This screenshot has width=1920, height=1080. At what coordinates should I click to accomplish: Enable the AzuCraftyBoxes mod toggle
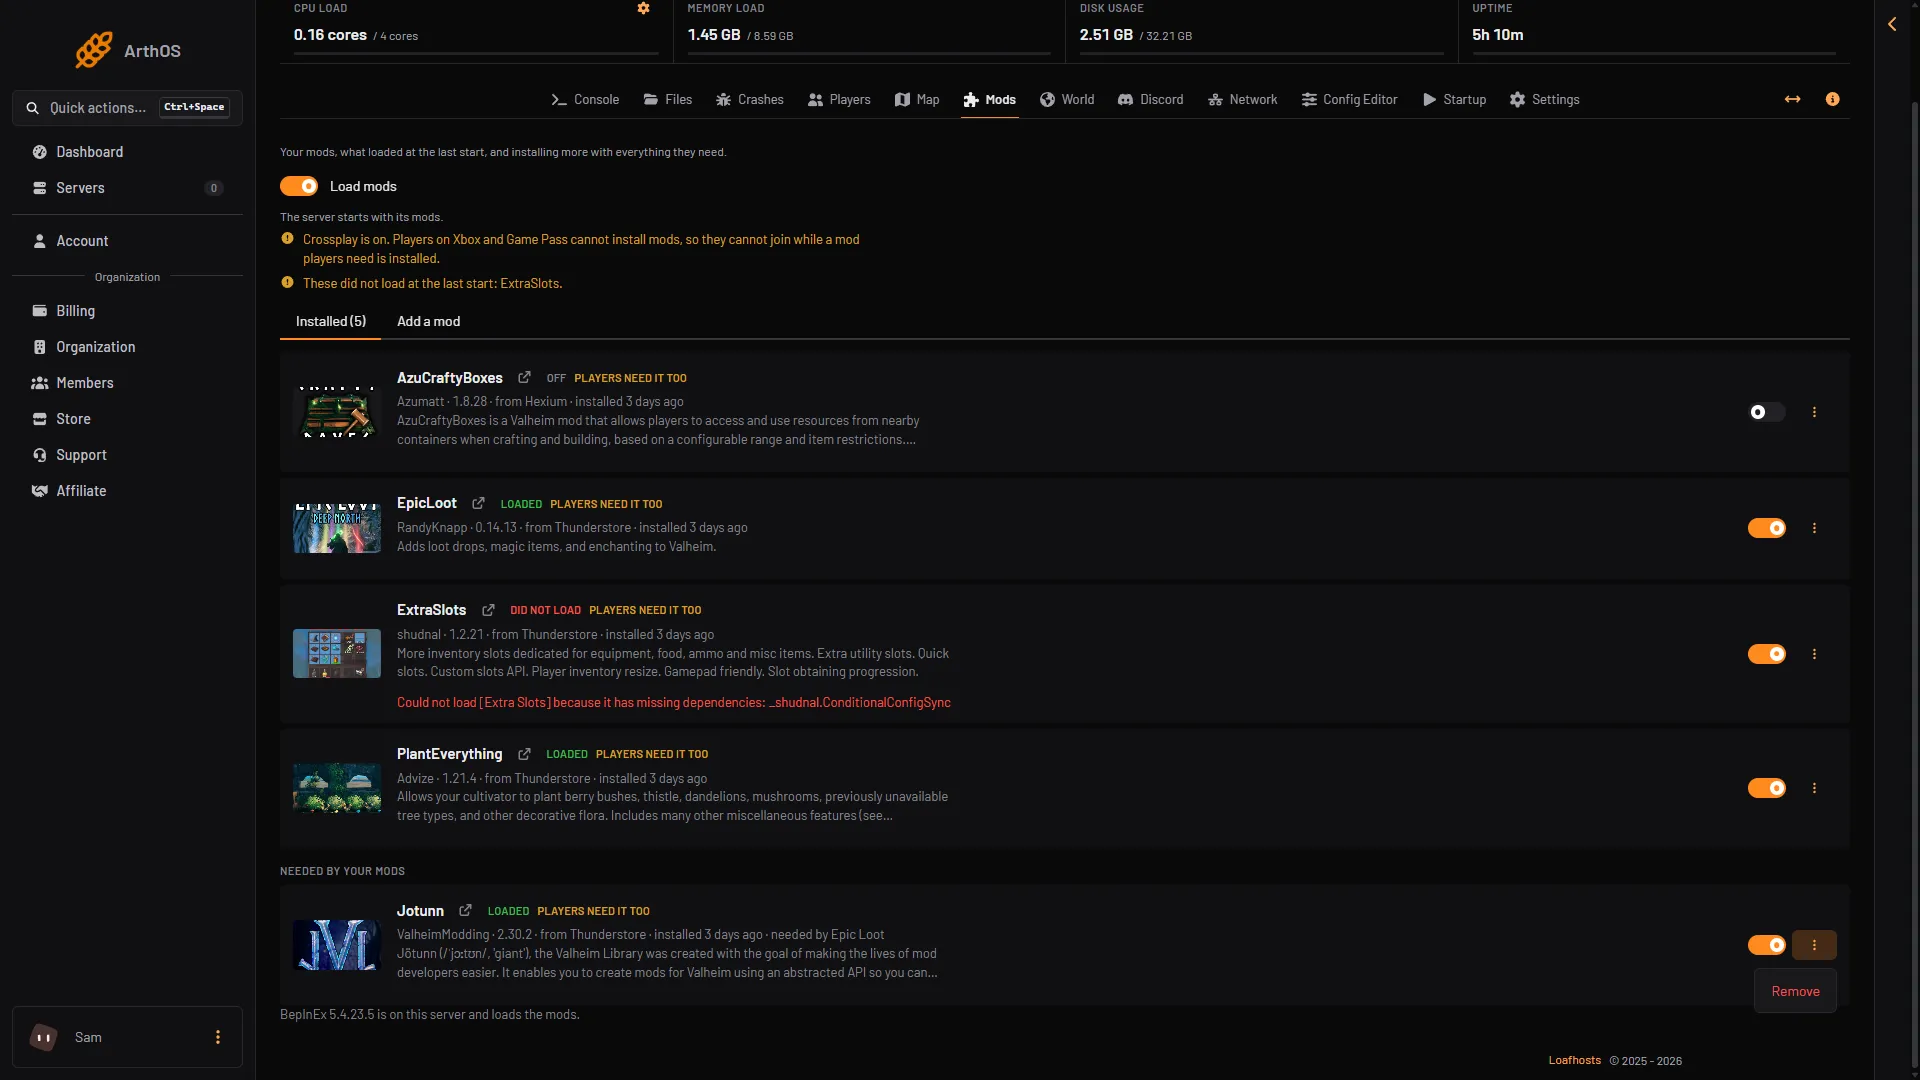point(1766,412)
